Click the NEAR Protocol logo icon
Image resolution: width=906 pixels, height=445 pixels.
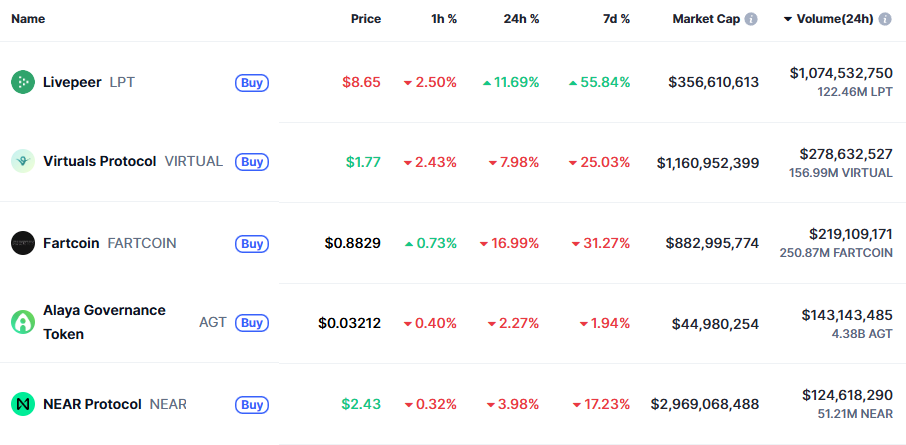[23, 404]
